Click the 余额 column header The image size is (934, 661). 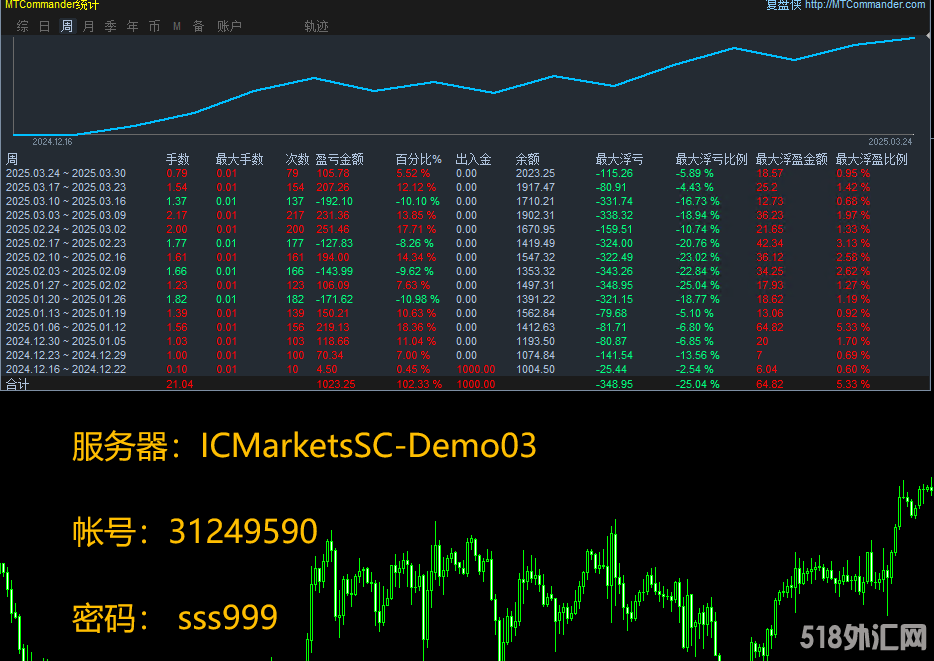tap(528, 159)
